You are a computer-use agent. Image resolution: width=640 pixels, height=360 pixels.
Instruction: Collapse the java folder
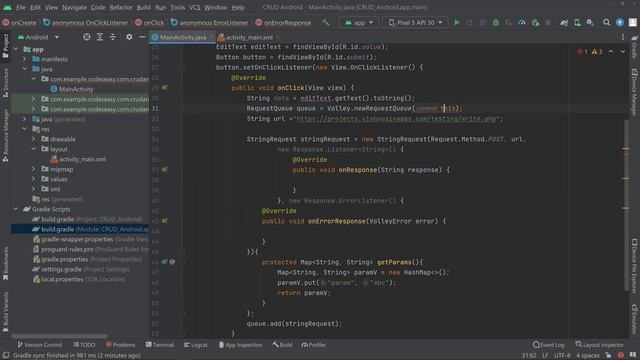tap(25, 69)
